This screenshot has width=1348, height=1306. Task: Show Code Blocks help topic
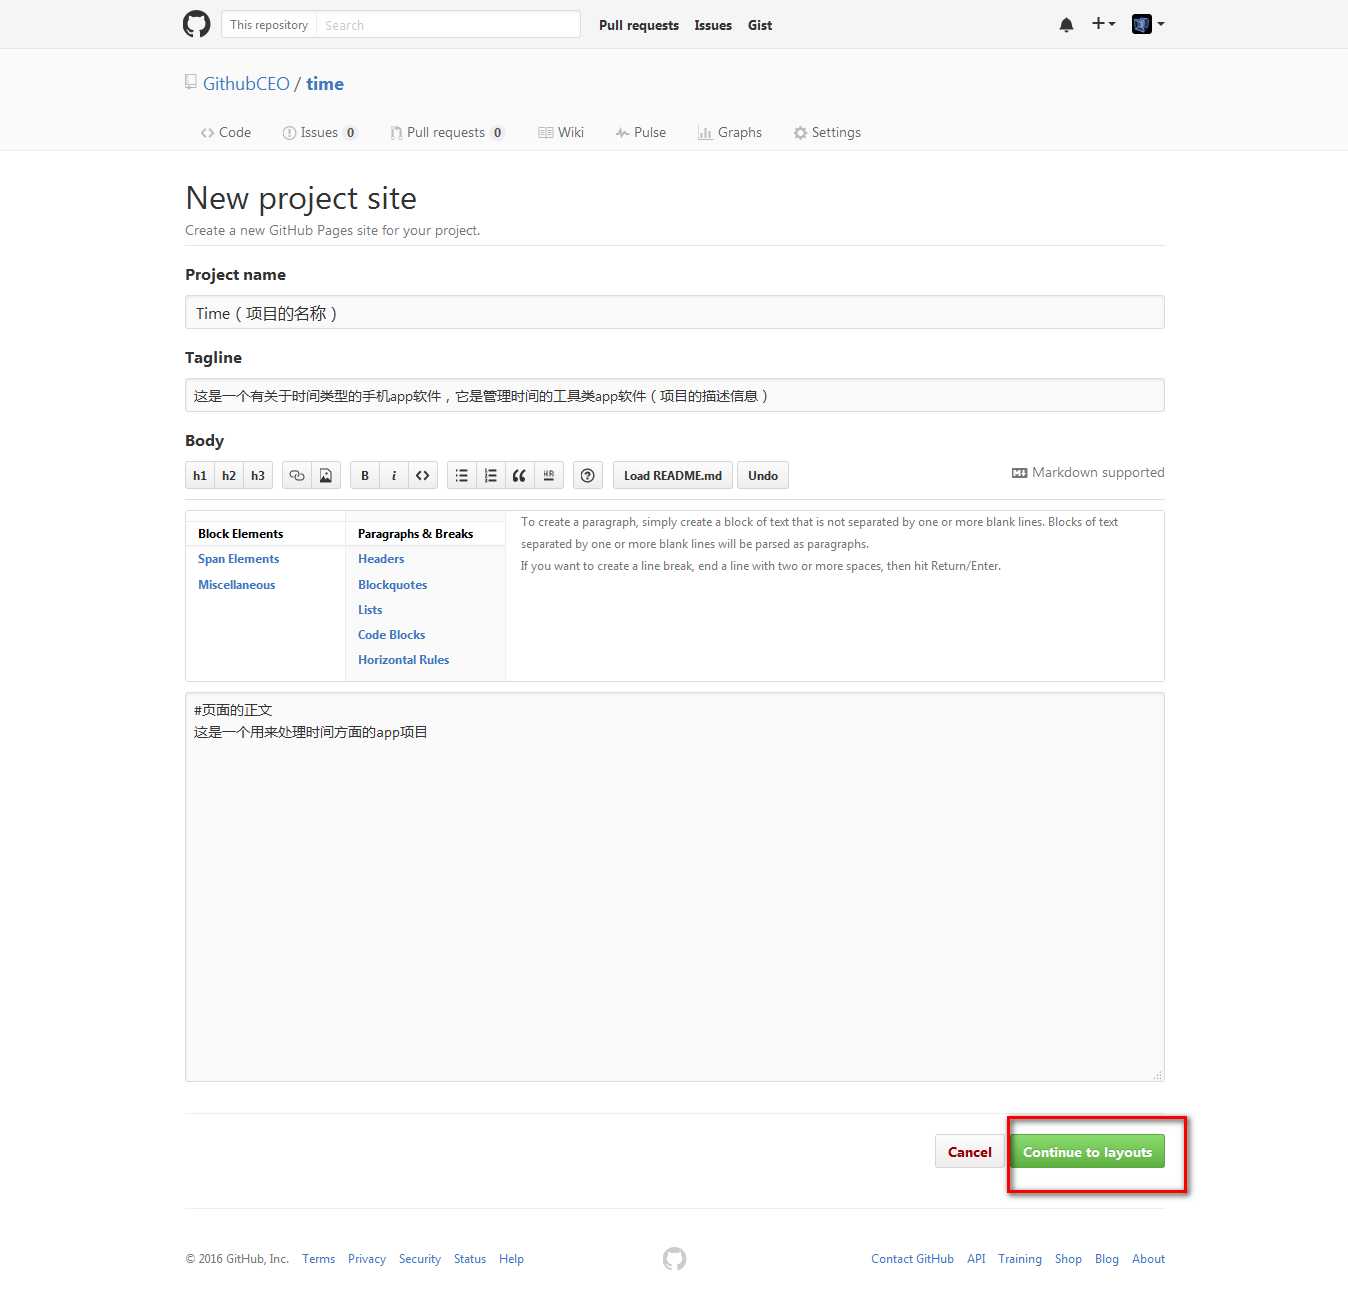pyautogui.click(x=391, y=635)
